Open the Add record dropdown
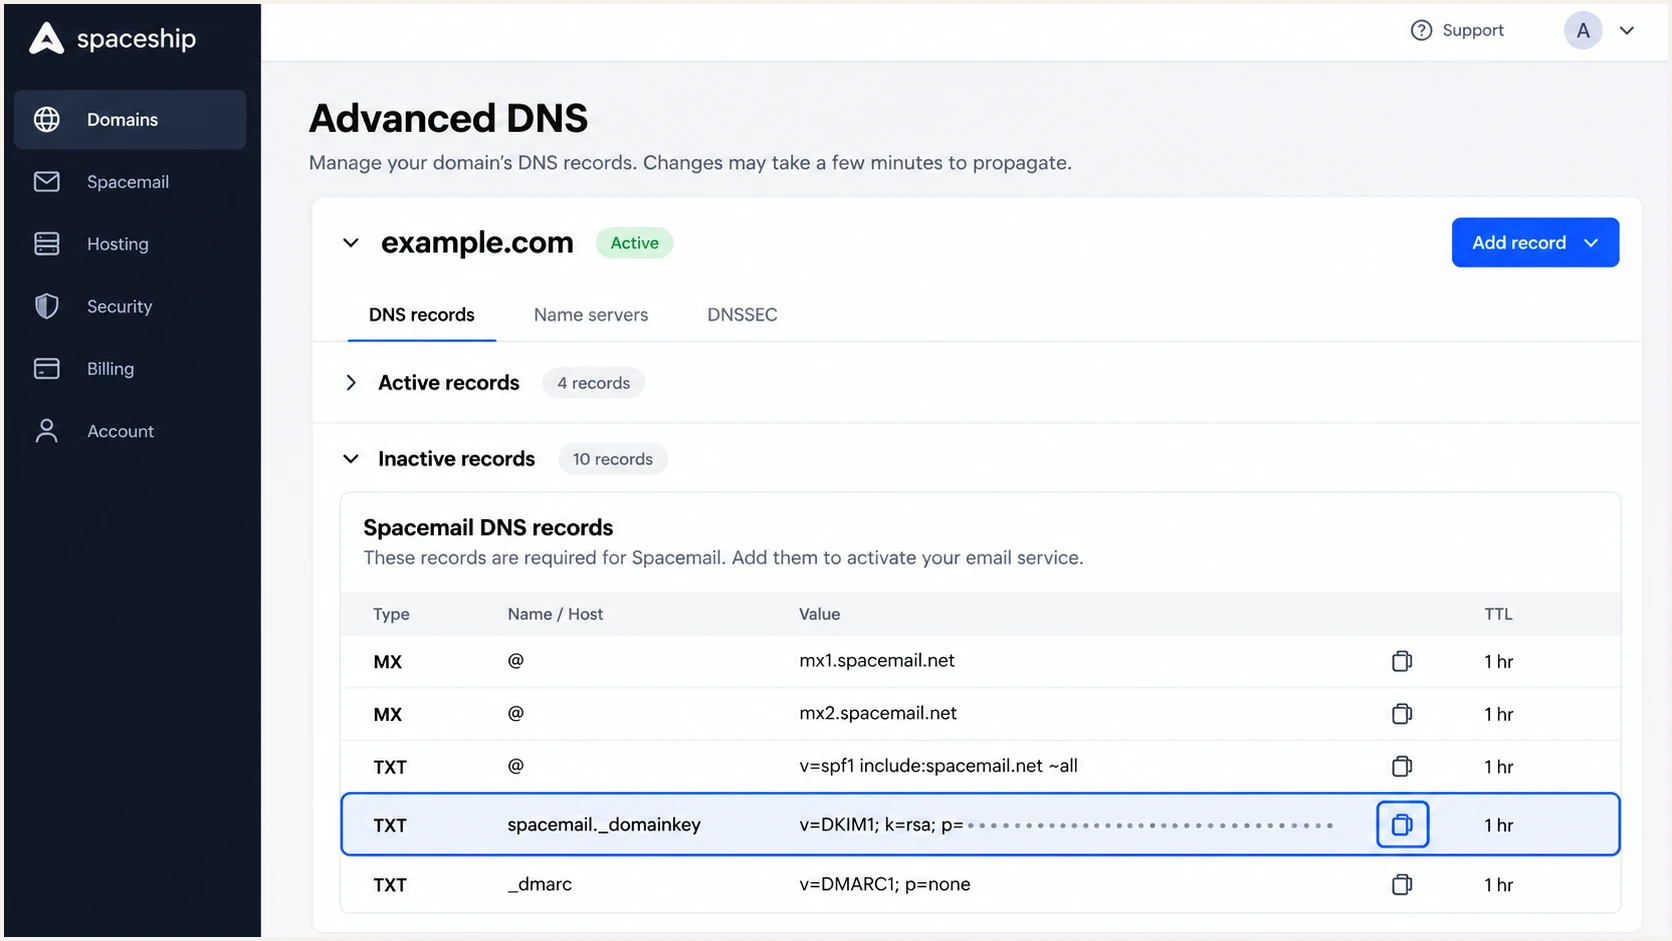Screen dimensions: 1672x941 (x=1535, y=242)
